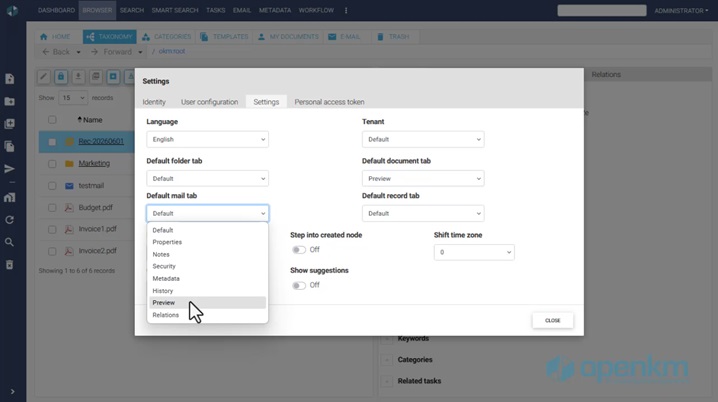This screenshot has width=718, height=402.
Task: Click the send arrow sidebar icon
Action: [9, 169]
